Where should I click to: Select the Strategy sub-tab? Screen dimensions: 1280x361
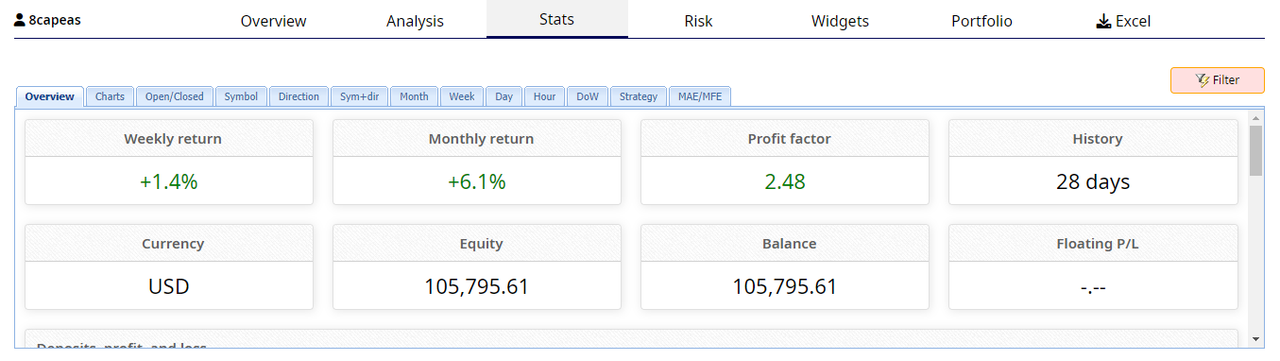point(638,97)
